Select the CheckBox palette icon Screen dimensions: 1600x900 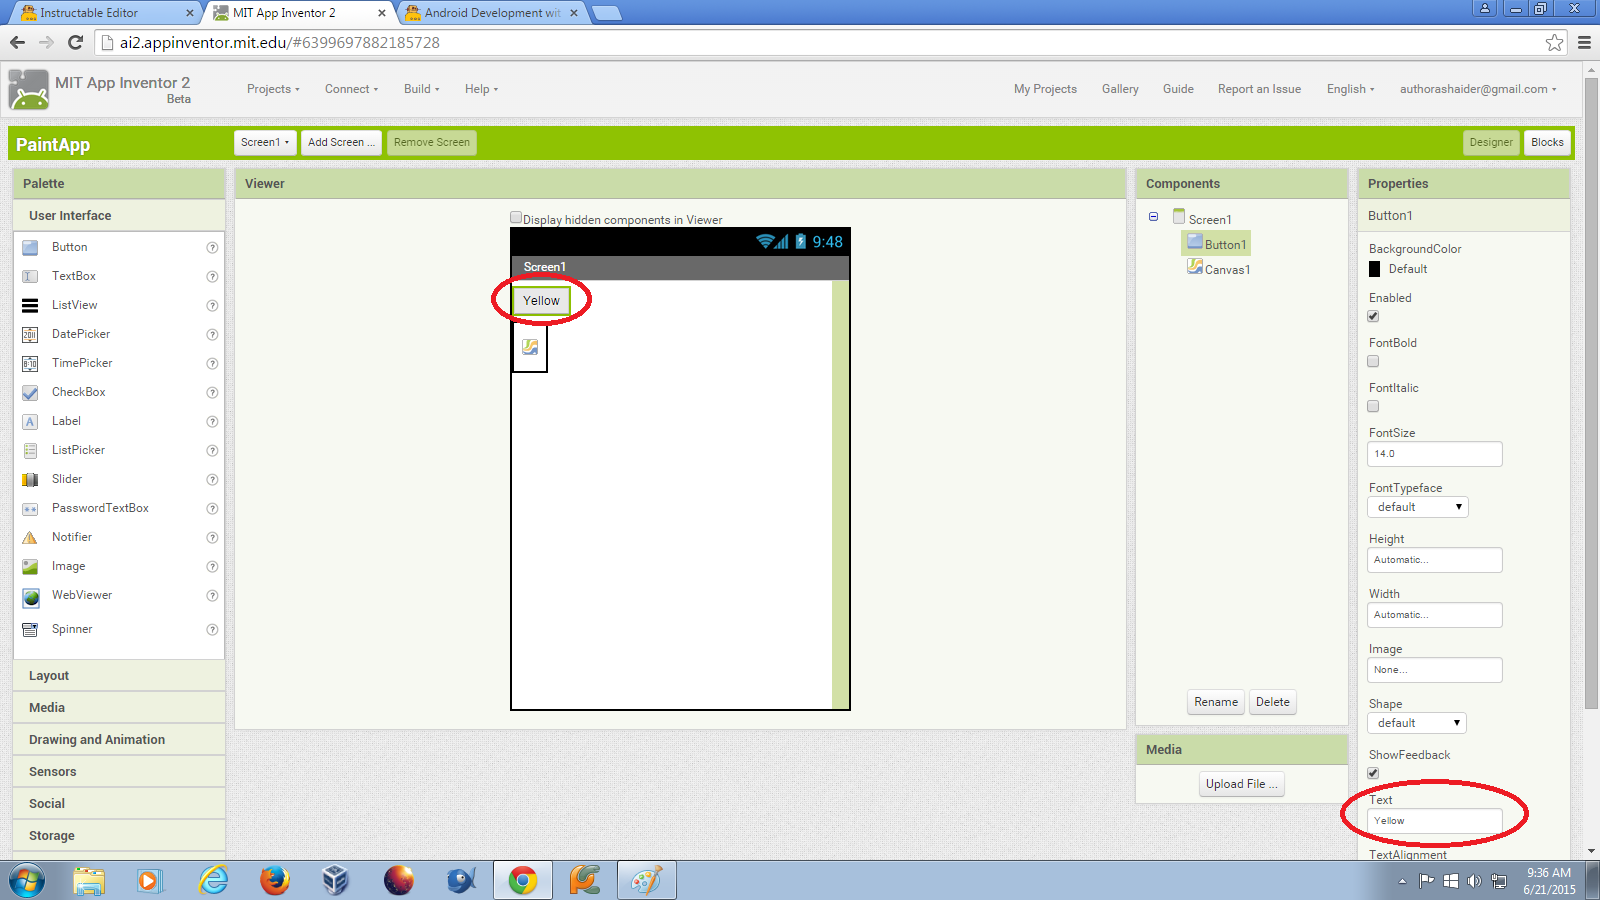(x=30, y=392)
